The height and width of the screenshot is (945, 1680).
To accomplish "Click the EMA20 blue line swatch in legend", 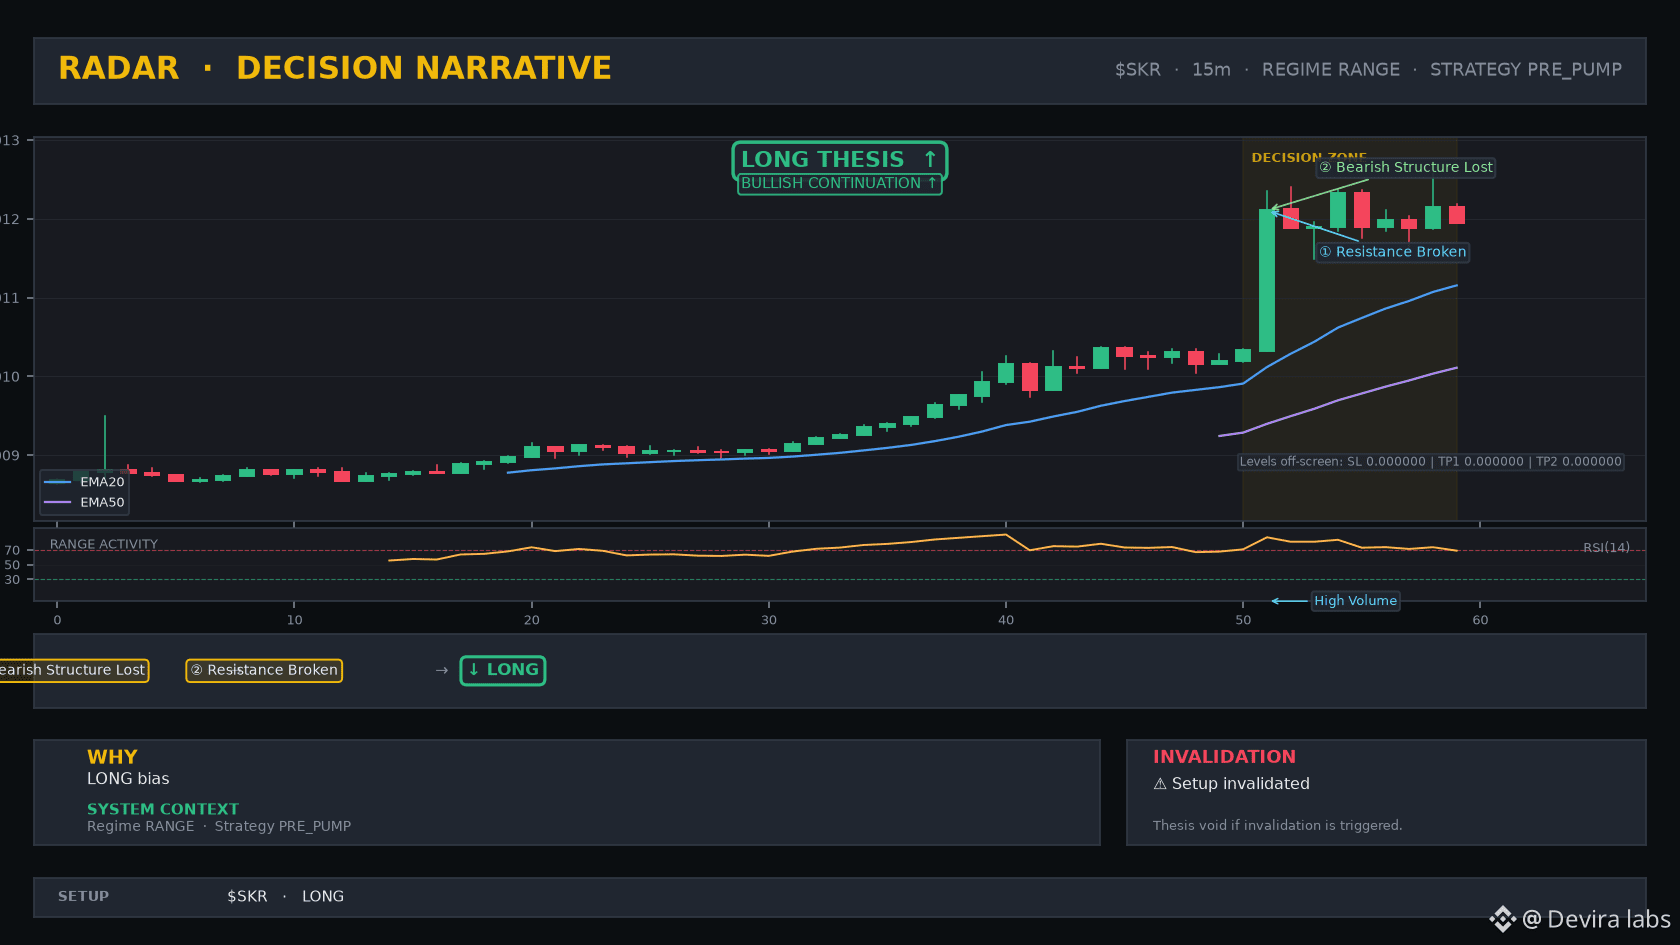I will tap(58, 482).
